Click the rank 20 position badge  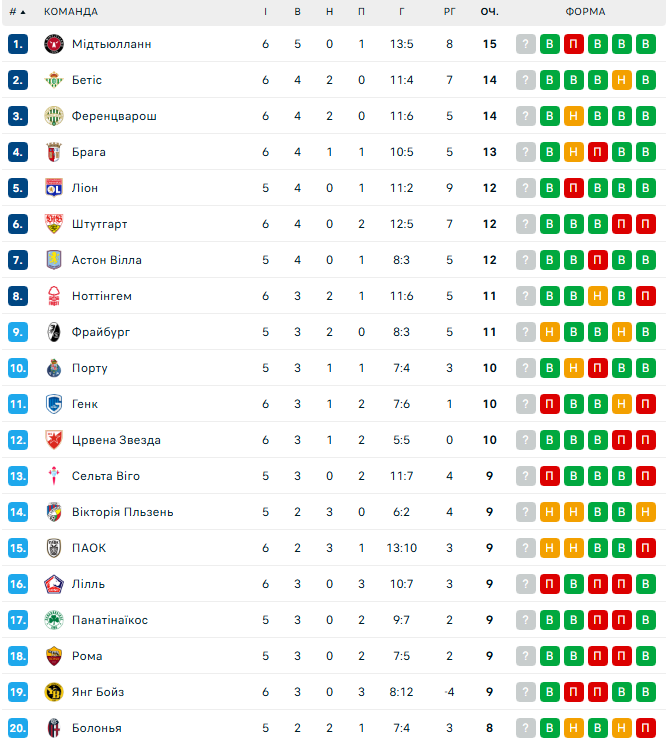(18, 728)
